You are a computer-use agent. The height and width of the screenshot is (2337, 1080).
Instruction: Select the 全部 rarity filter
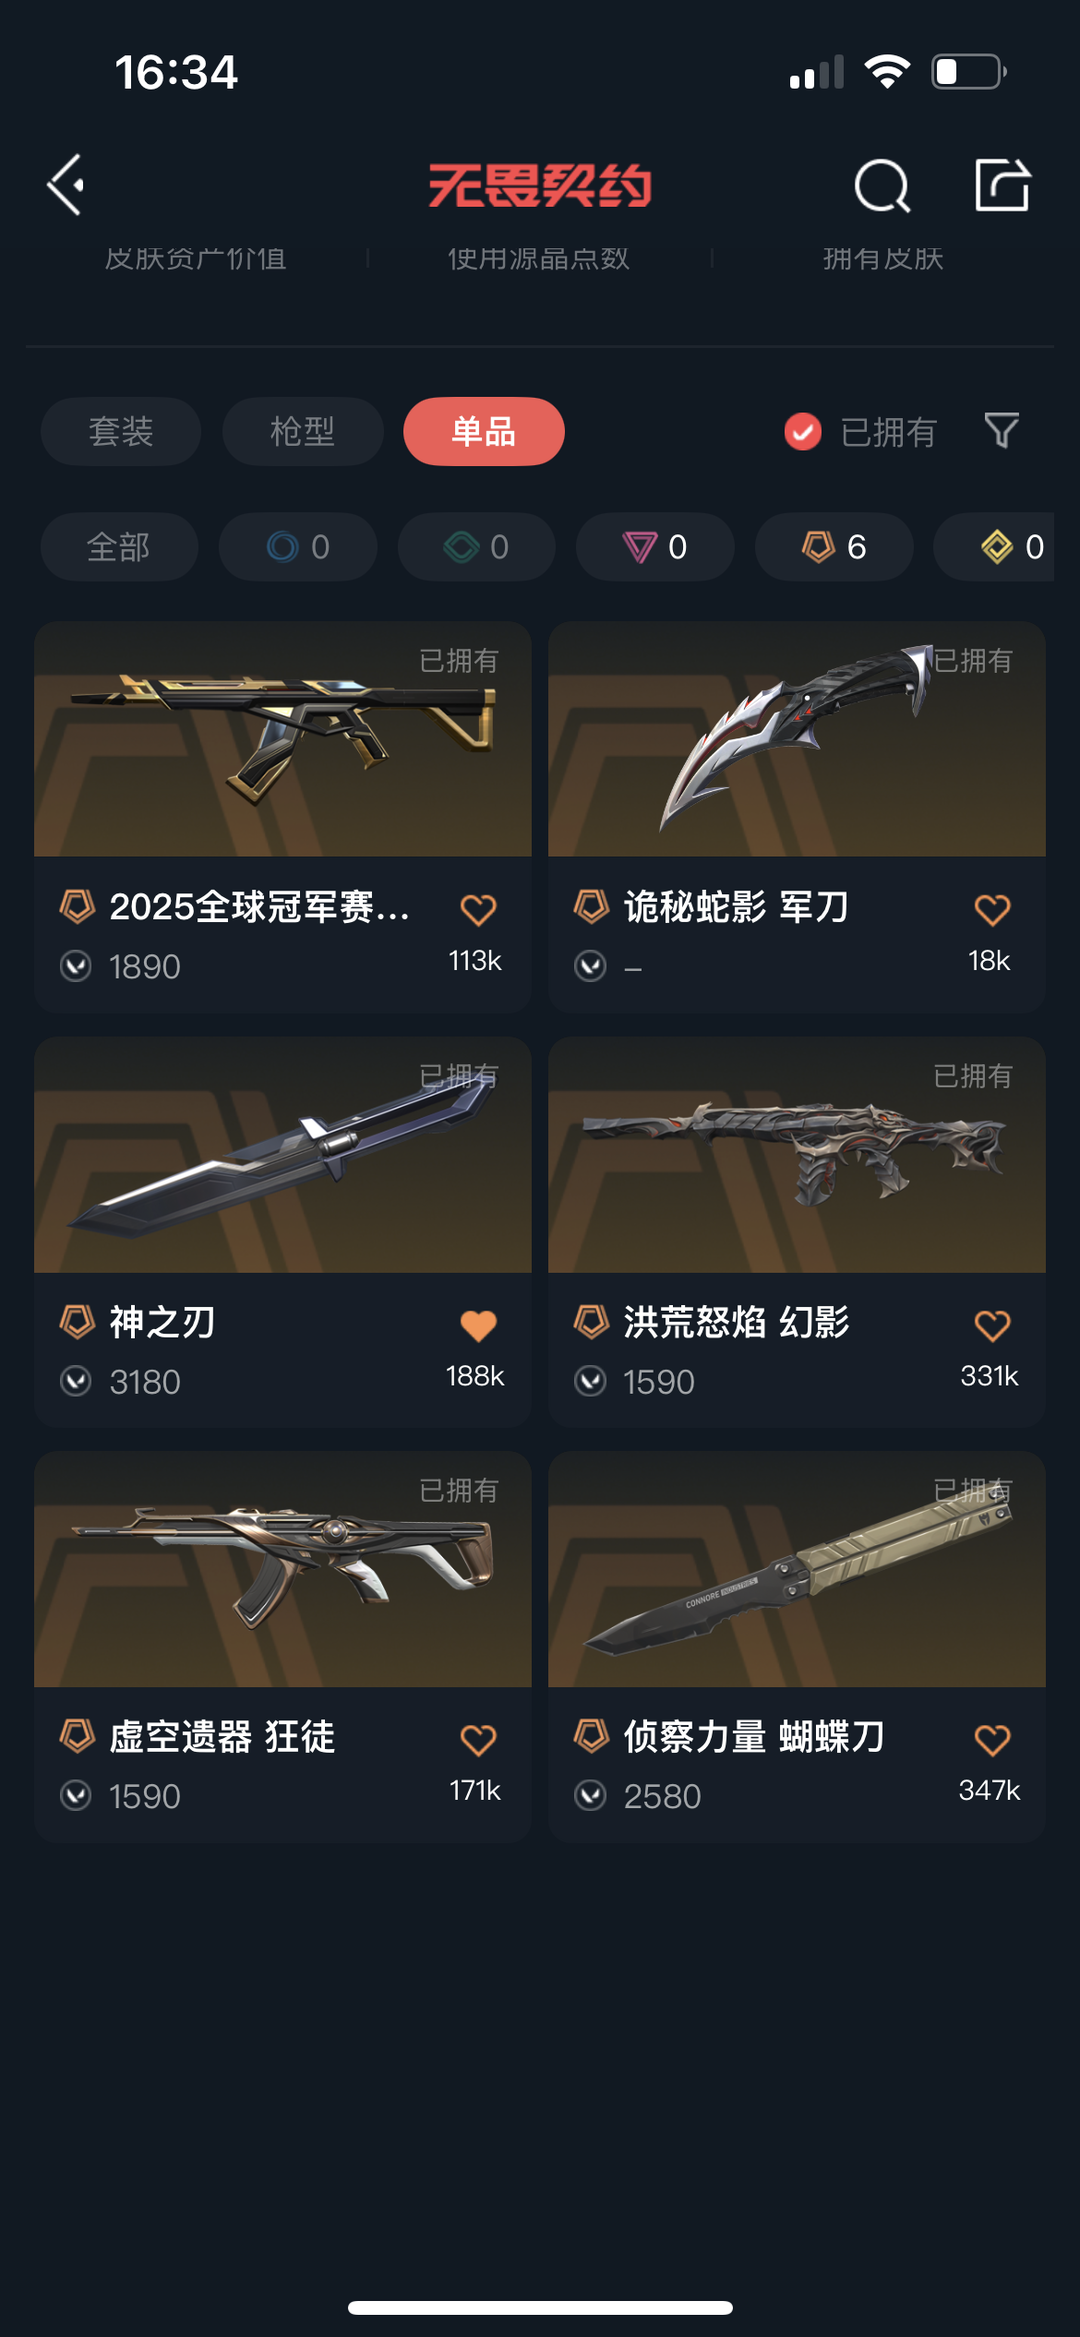tap(119, 547)
